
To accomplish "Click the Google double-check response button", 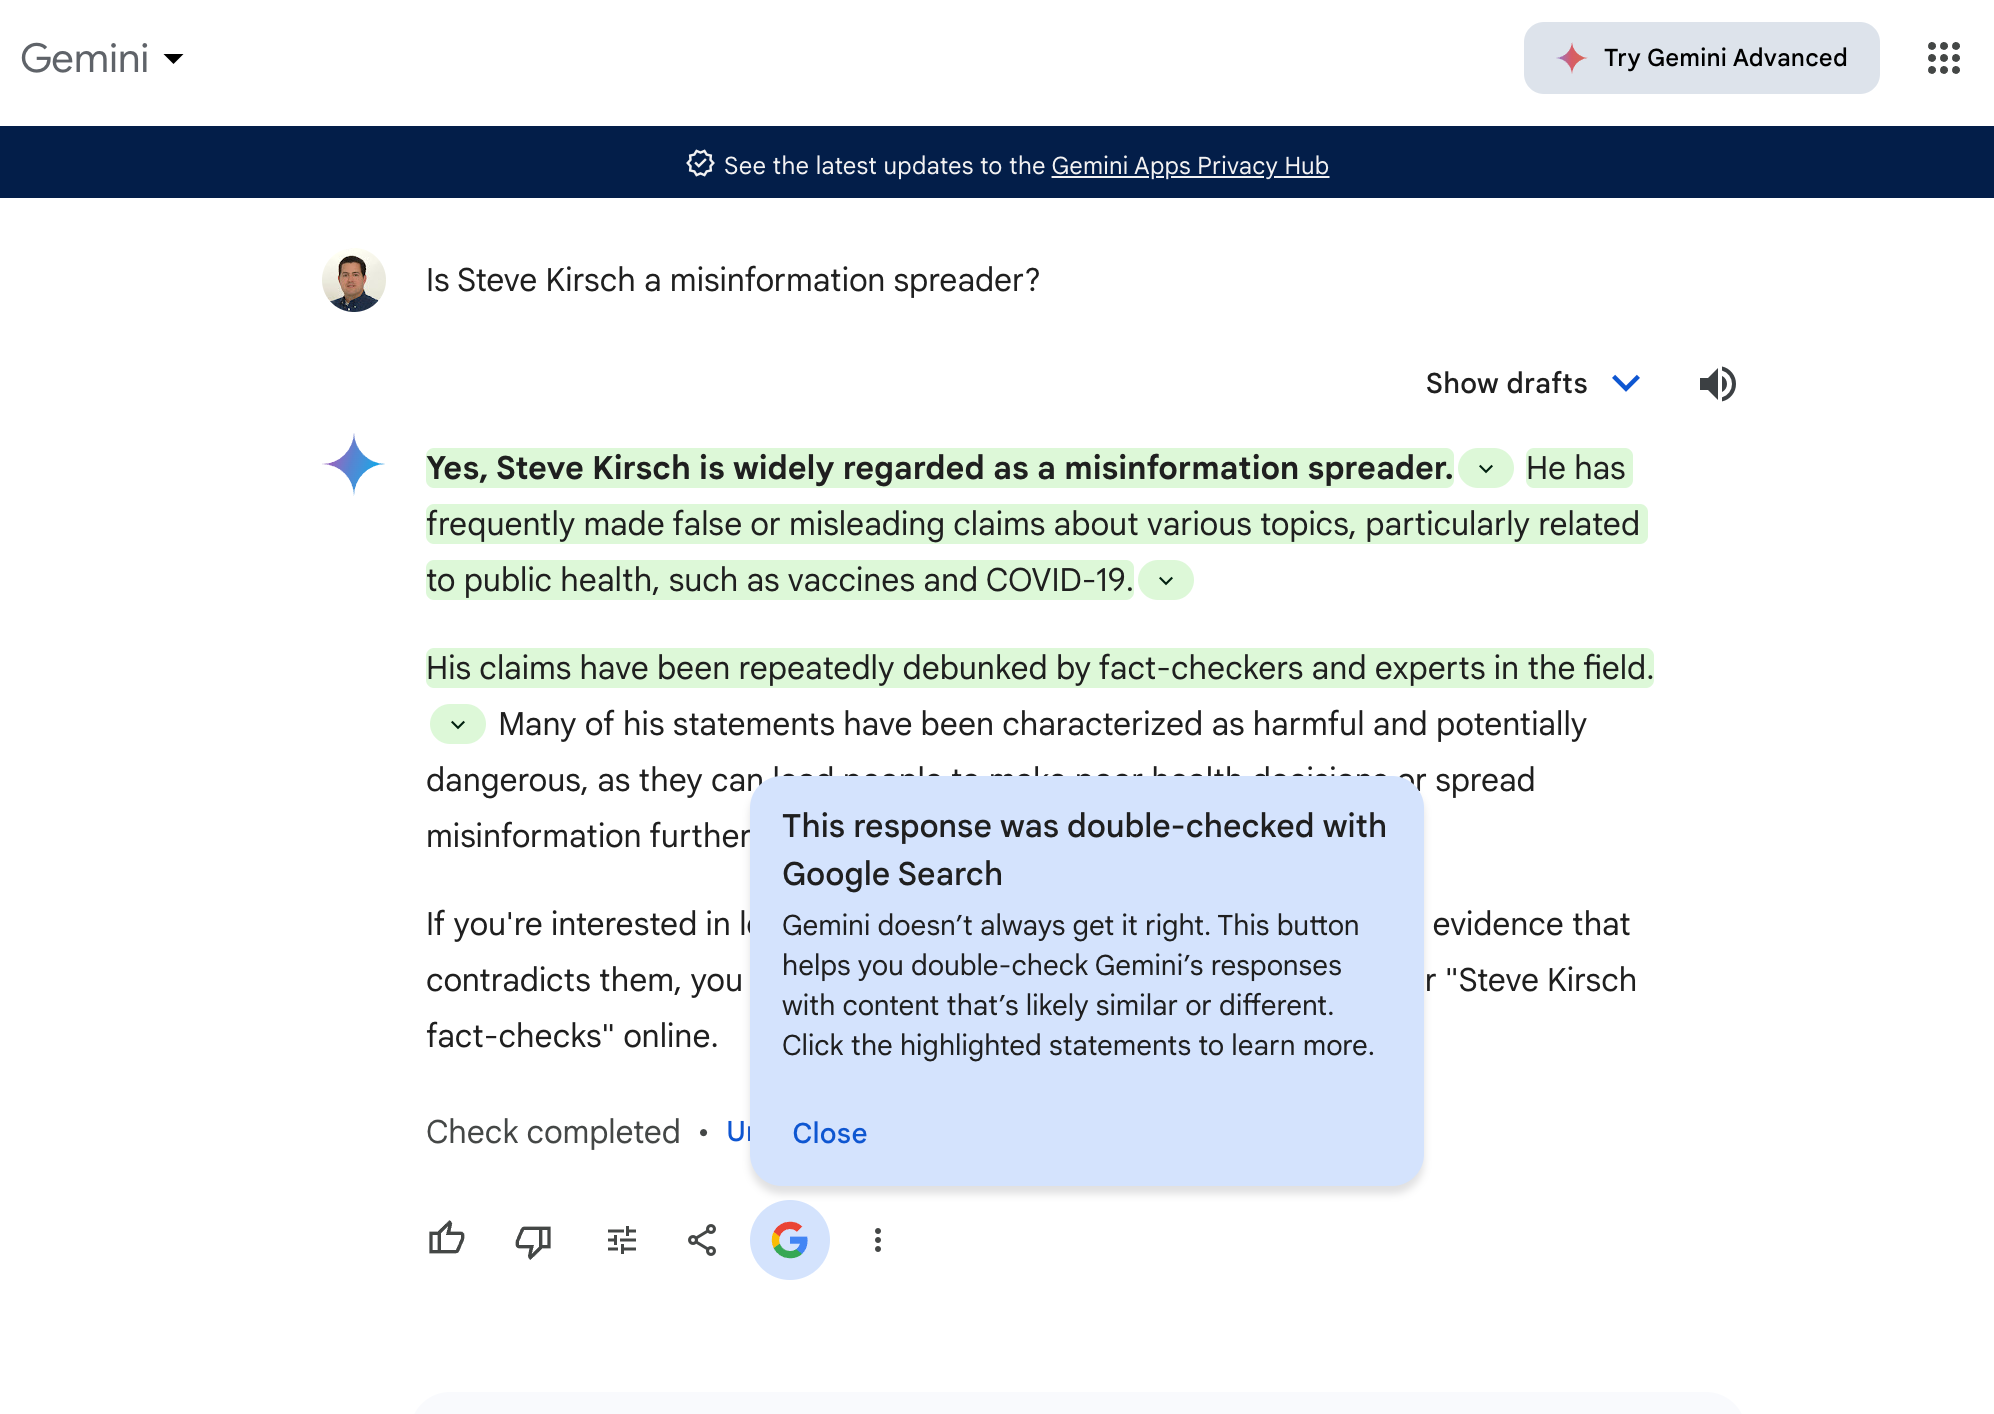I will point(790,1240).
